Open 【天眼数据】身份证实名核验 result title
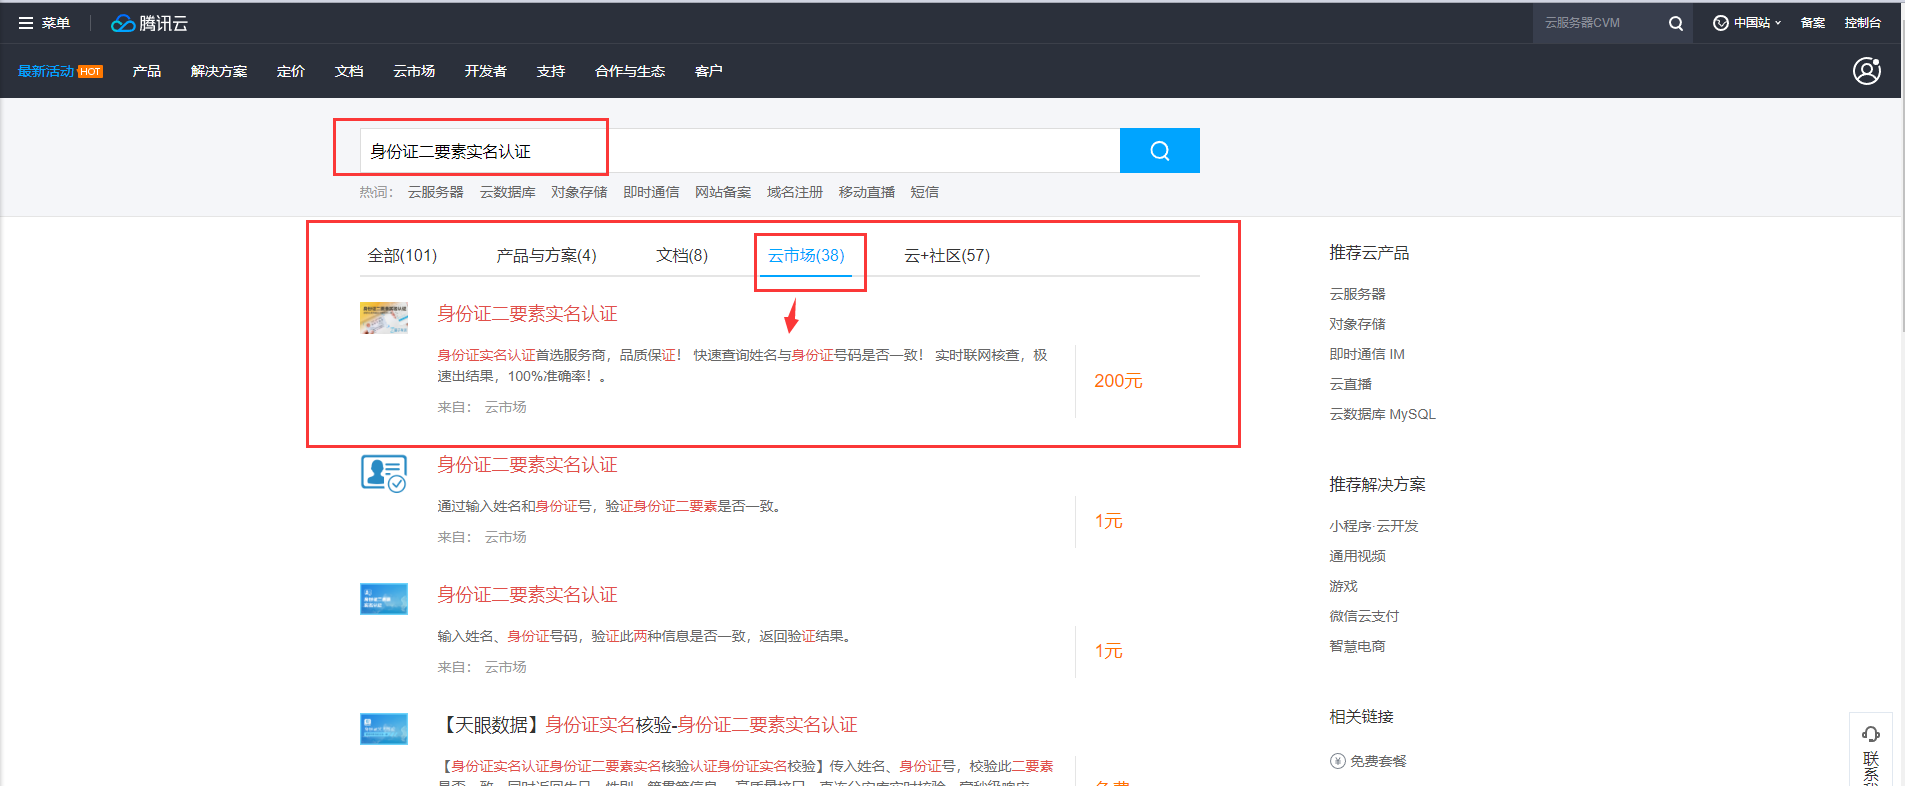Image resolution: width=1905 pixels, height=786 pixels. pyautogui.click(x=648, y=725)
